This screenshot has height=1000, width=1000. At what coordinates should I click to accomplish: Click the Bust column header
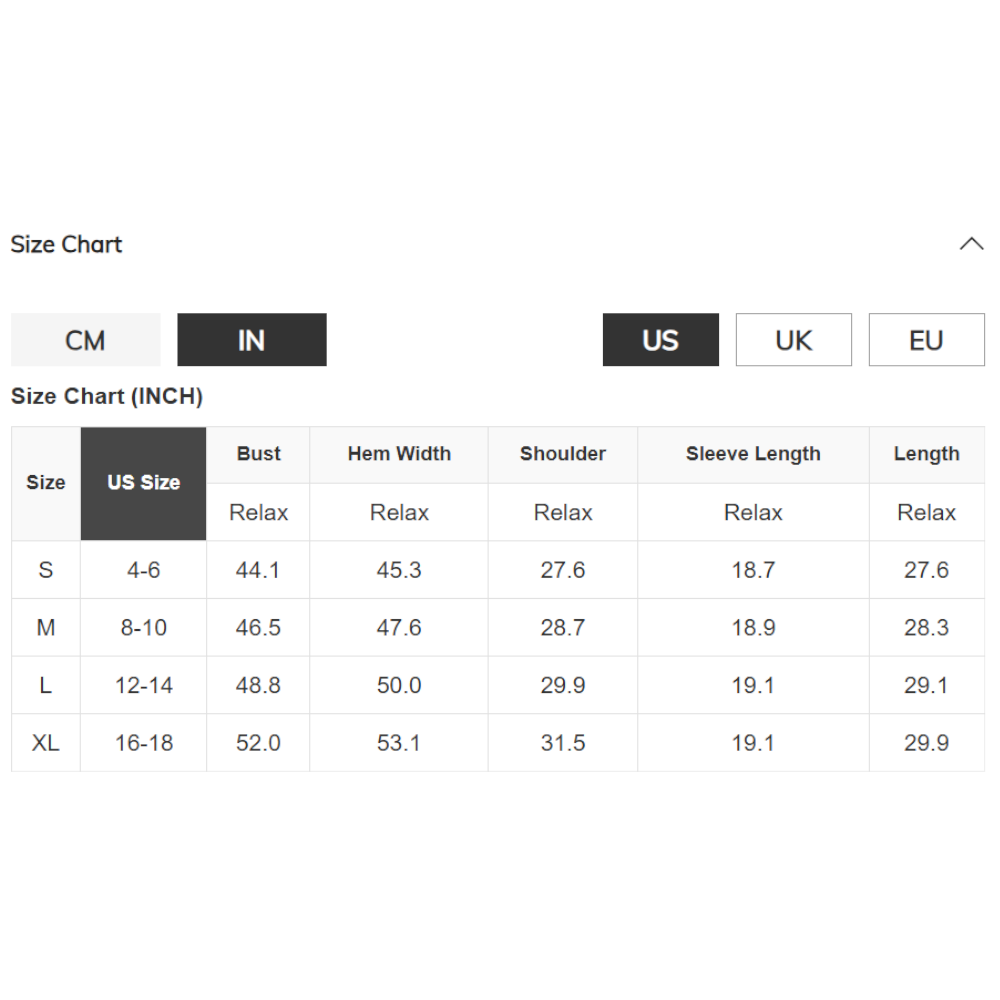click(258, 454)
